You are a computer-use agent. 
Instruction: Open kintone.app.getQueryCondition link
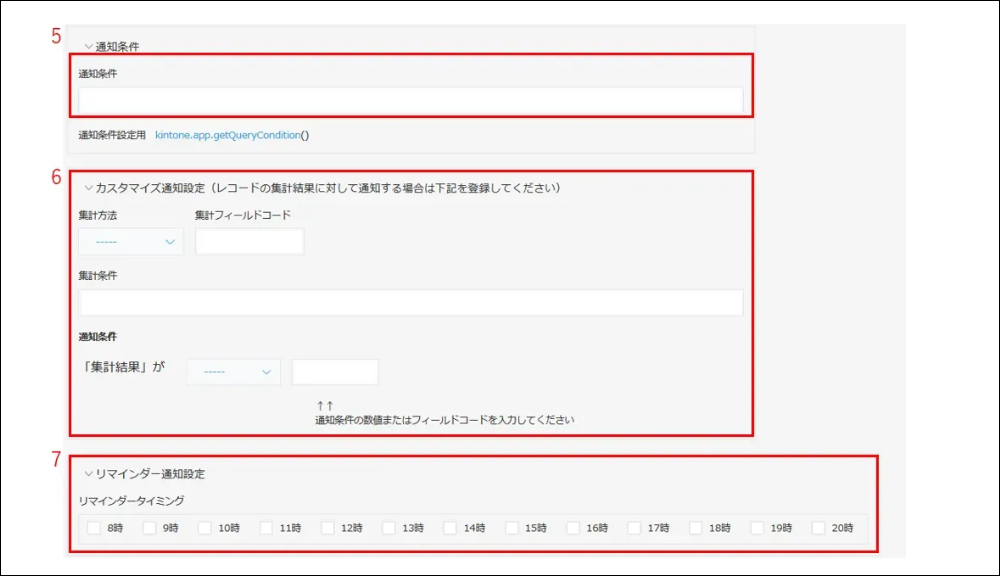(227, 135)
